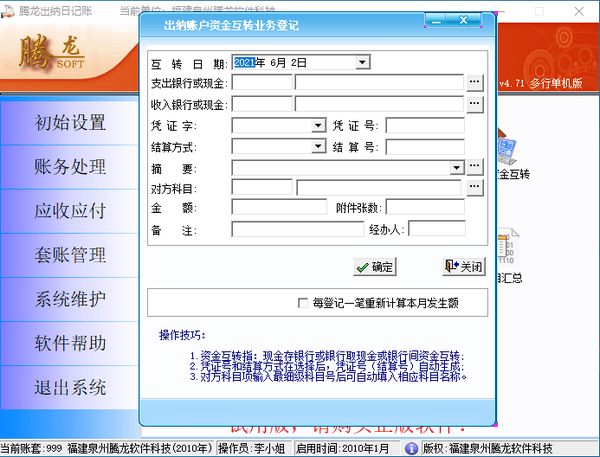600x457 pixels.
Task: Open 初始设置 in the sidebar
Action: click(x=70, y=123)
